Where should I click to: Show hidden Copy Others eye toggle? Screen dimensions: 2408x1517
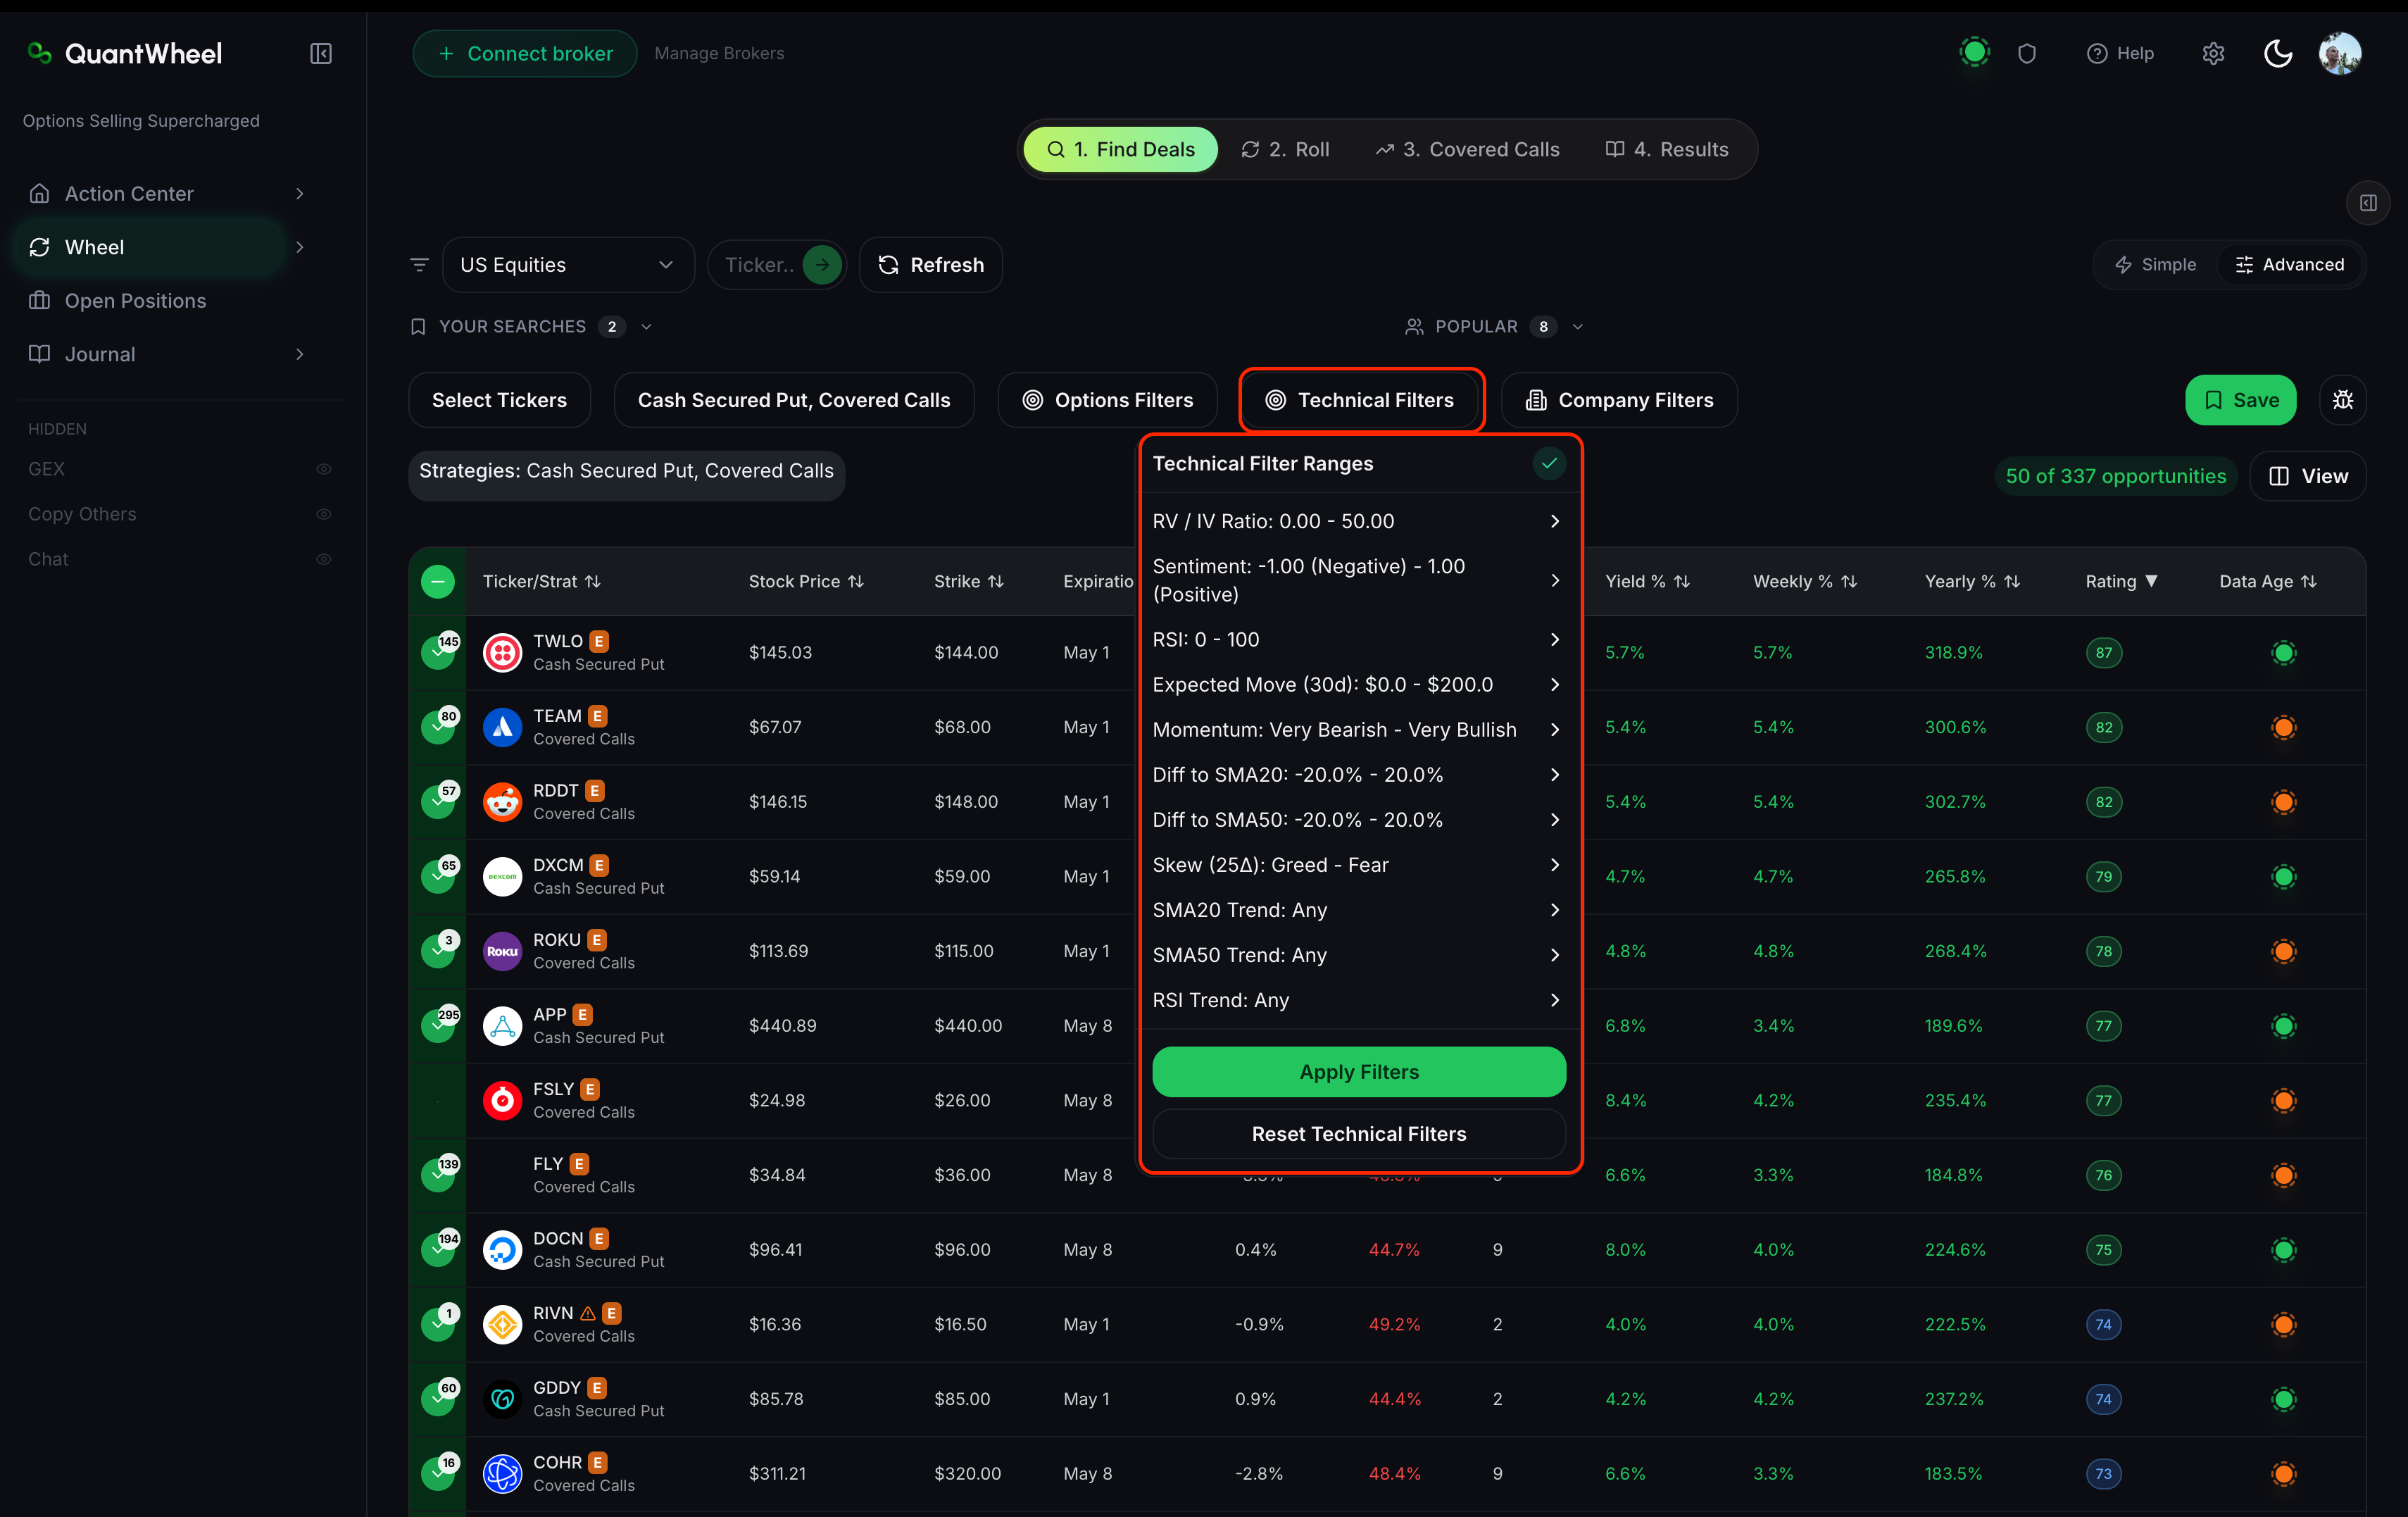(x=324, y=514)
